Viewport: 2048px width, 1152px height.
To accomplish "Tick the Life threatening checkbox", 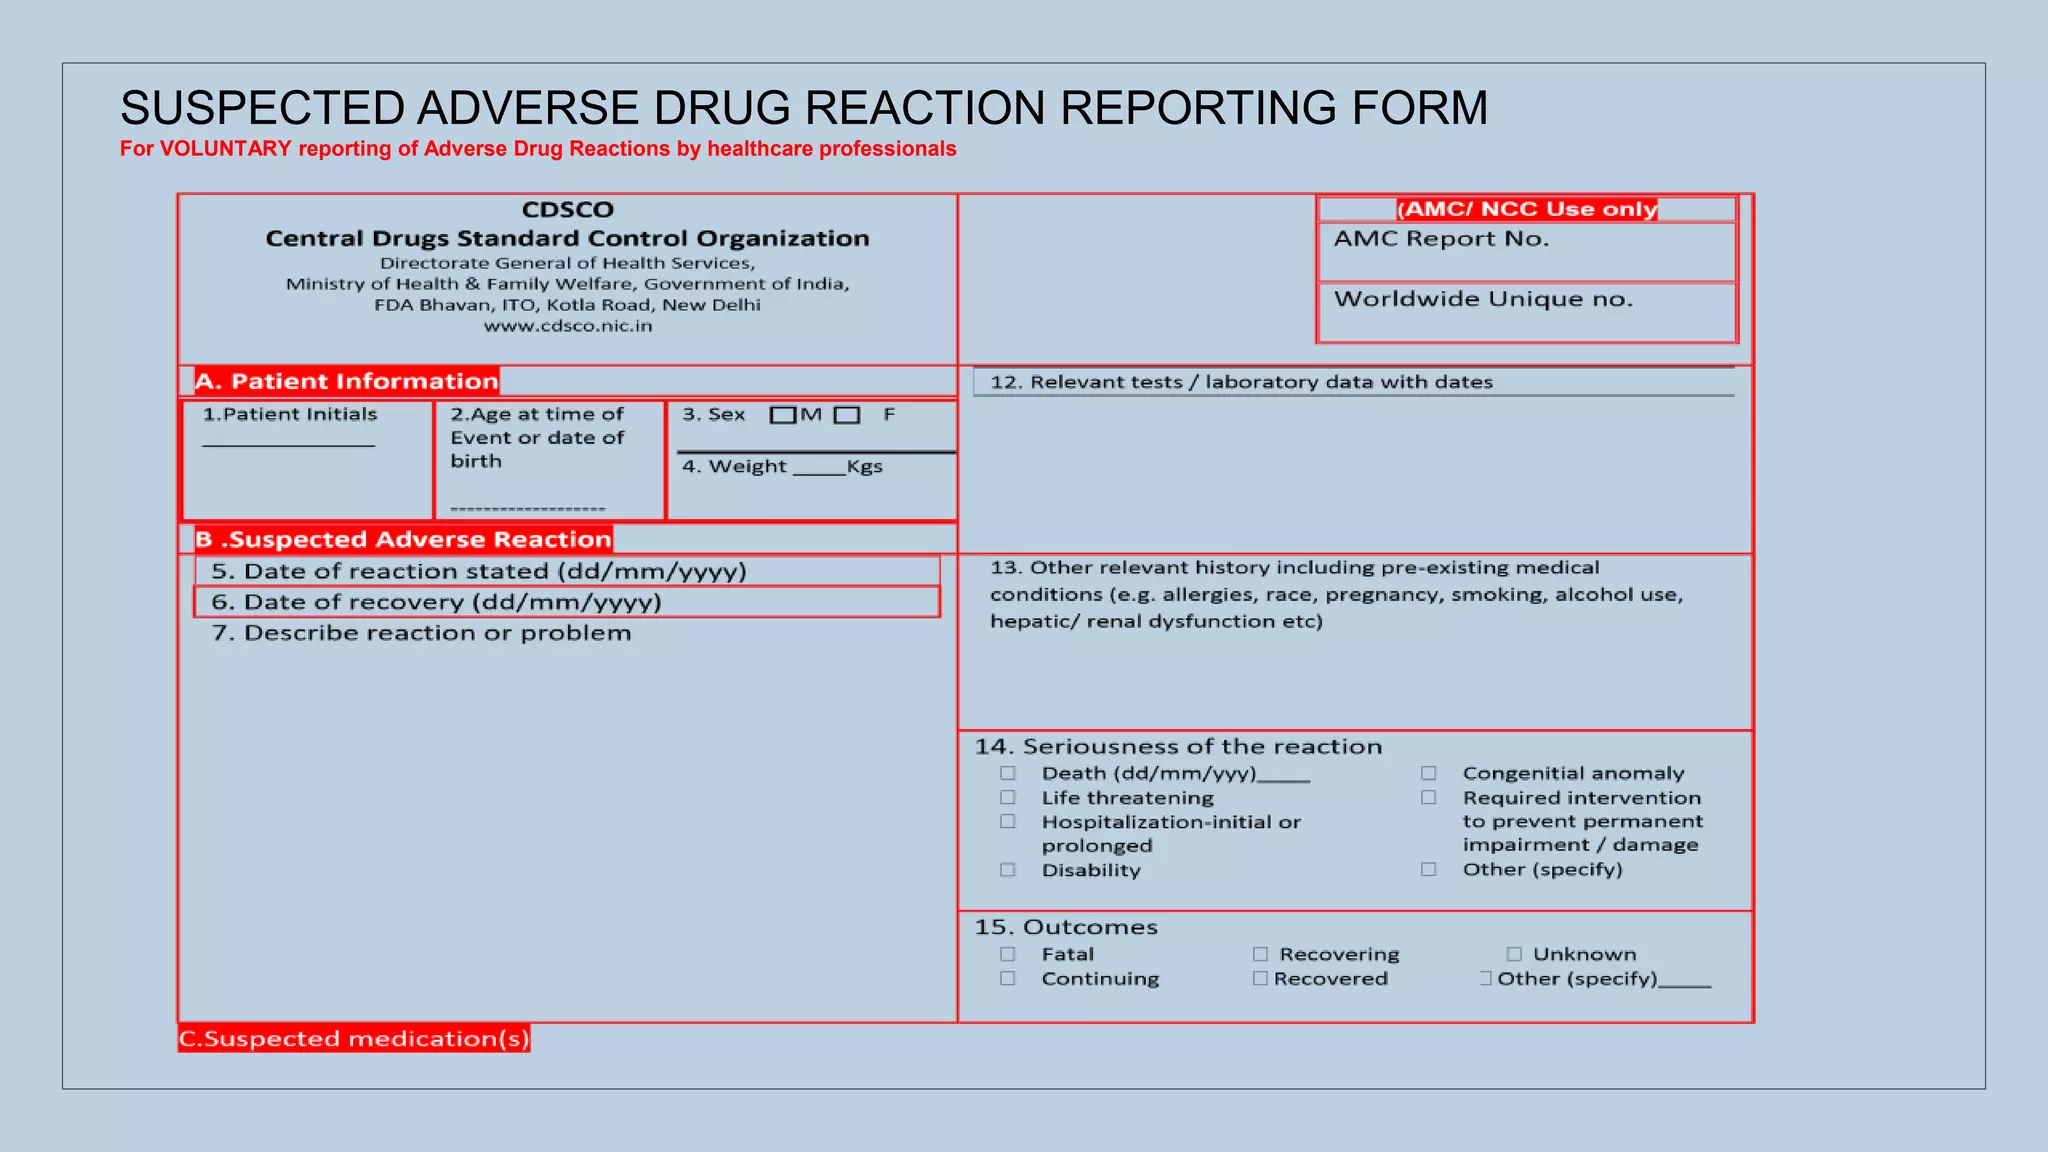I will (x=1008, y=798).
